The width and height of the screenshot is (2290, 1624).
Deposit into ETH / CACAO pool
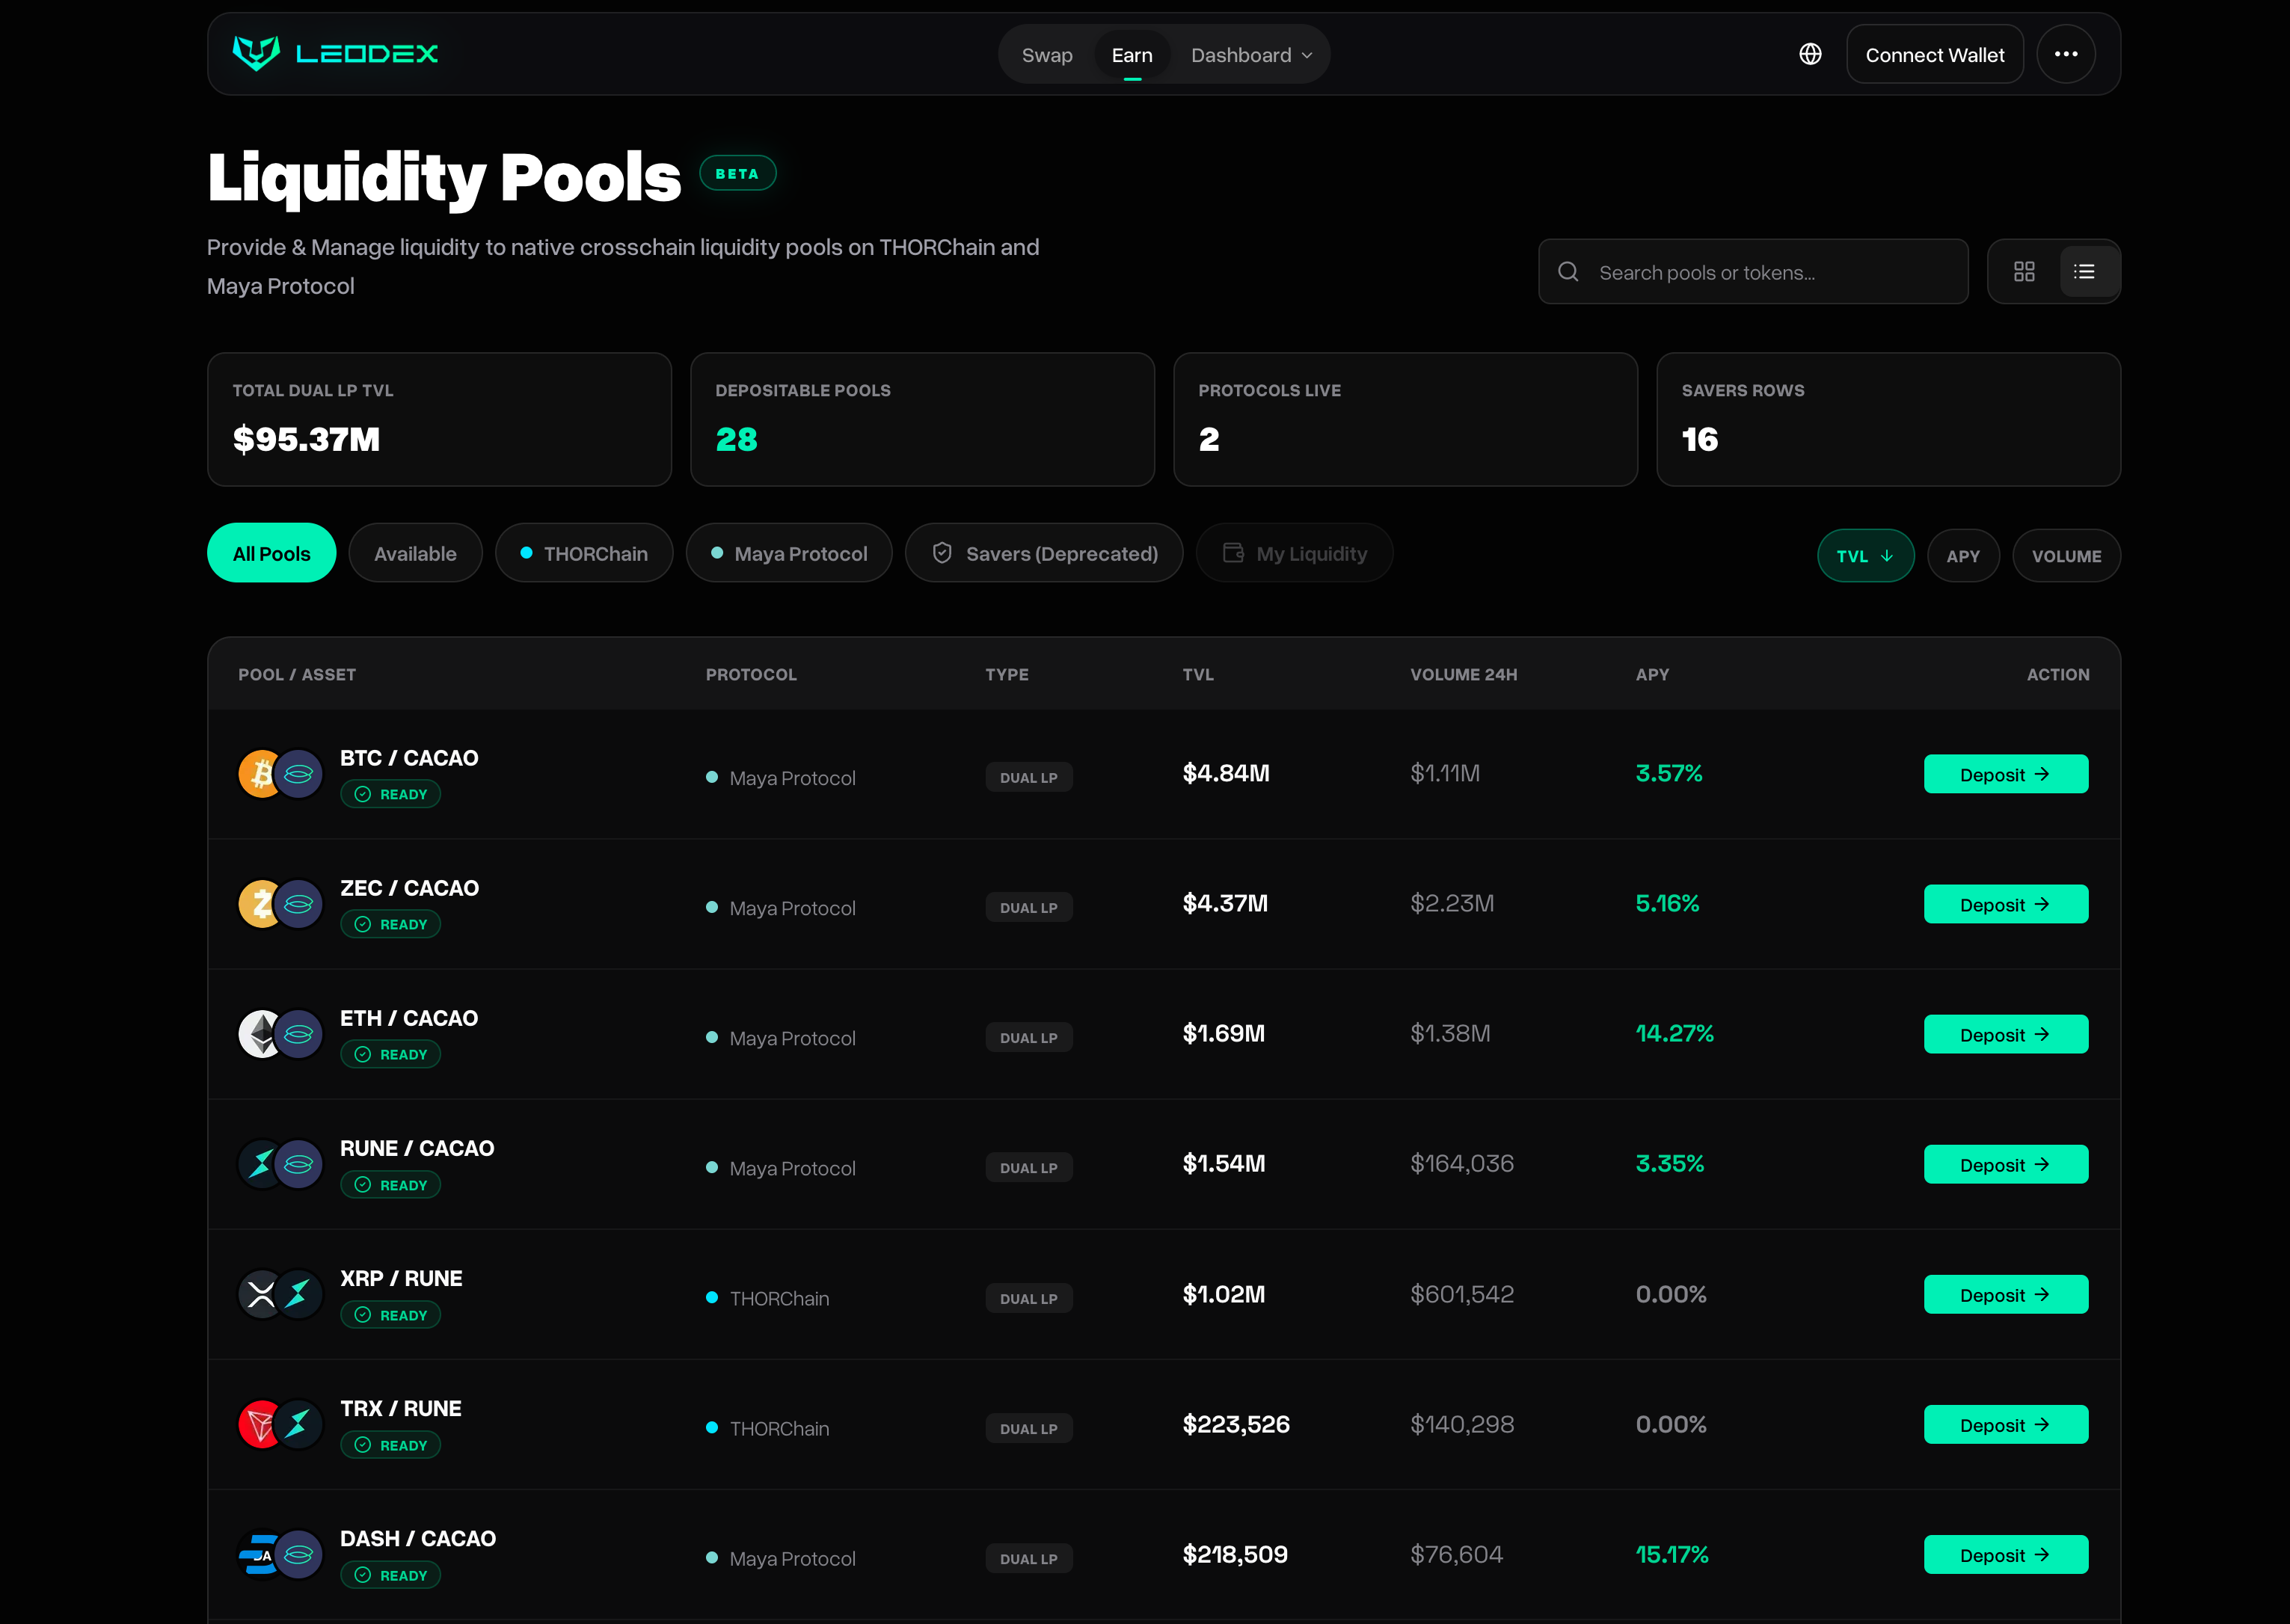pyautogui.click(x=2005, y=1034)
